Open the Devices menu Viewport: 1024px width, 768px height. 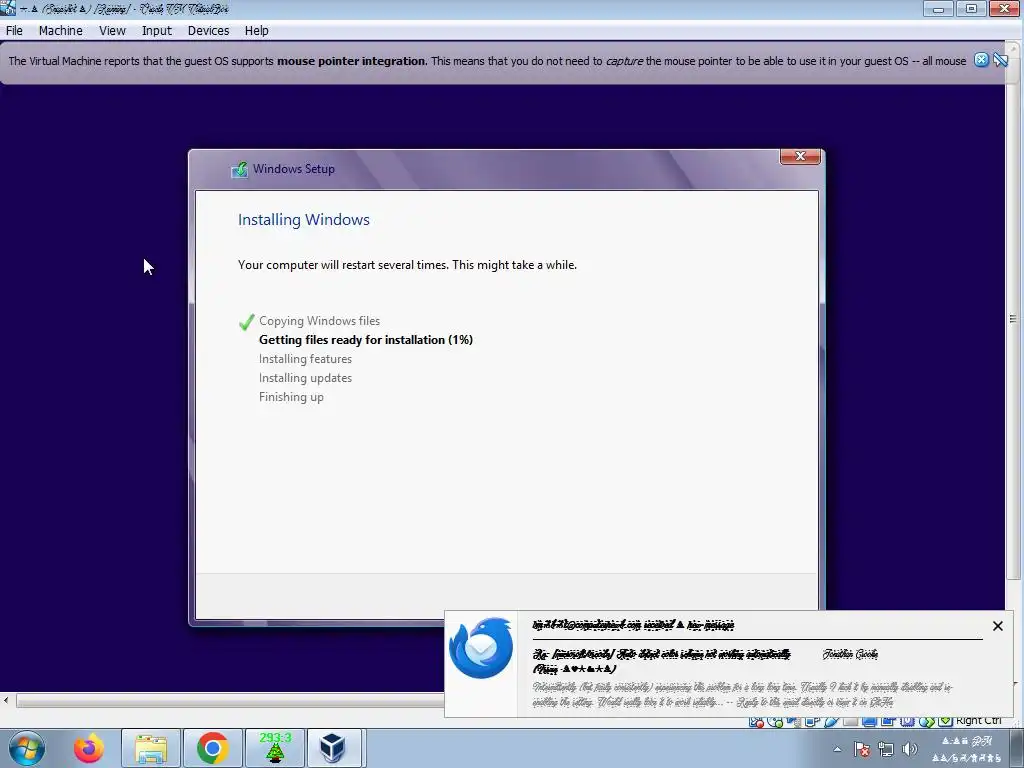tap(208, 31)
